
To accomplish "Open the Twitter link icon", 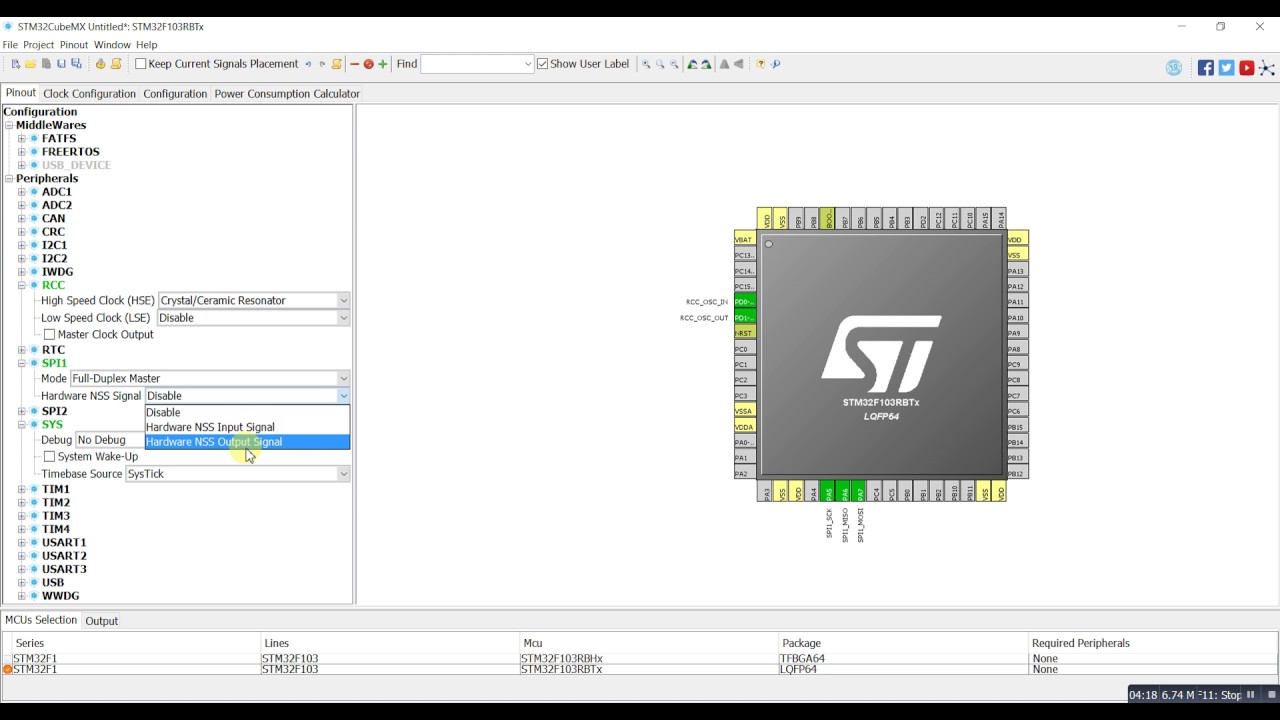I will click(1226, 68).
